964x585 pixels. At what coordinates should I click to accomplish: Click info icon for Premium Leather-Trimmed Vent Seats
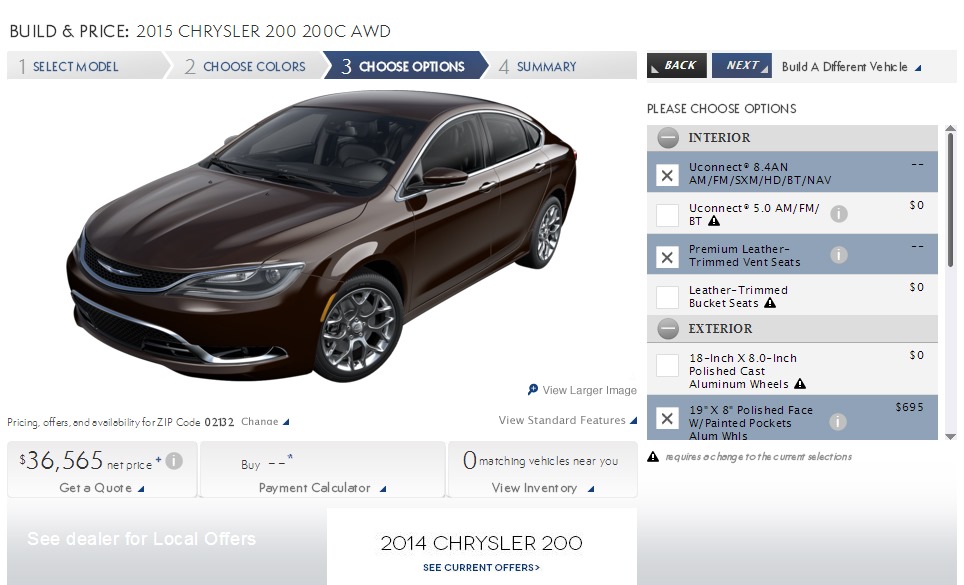[839, 255]
